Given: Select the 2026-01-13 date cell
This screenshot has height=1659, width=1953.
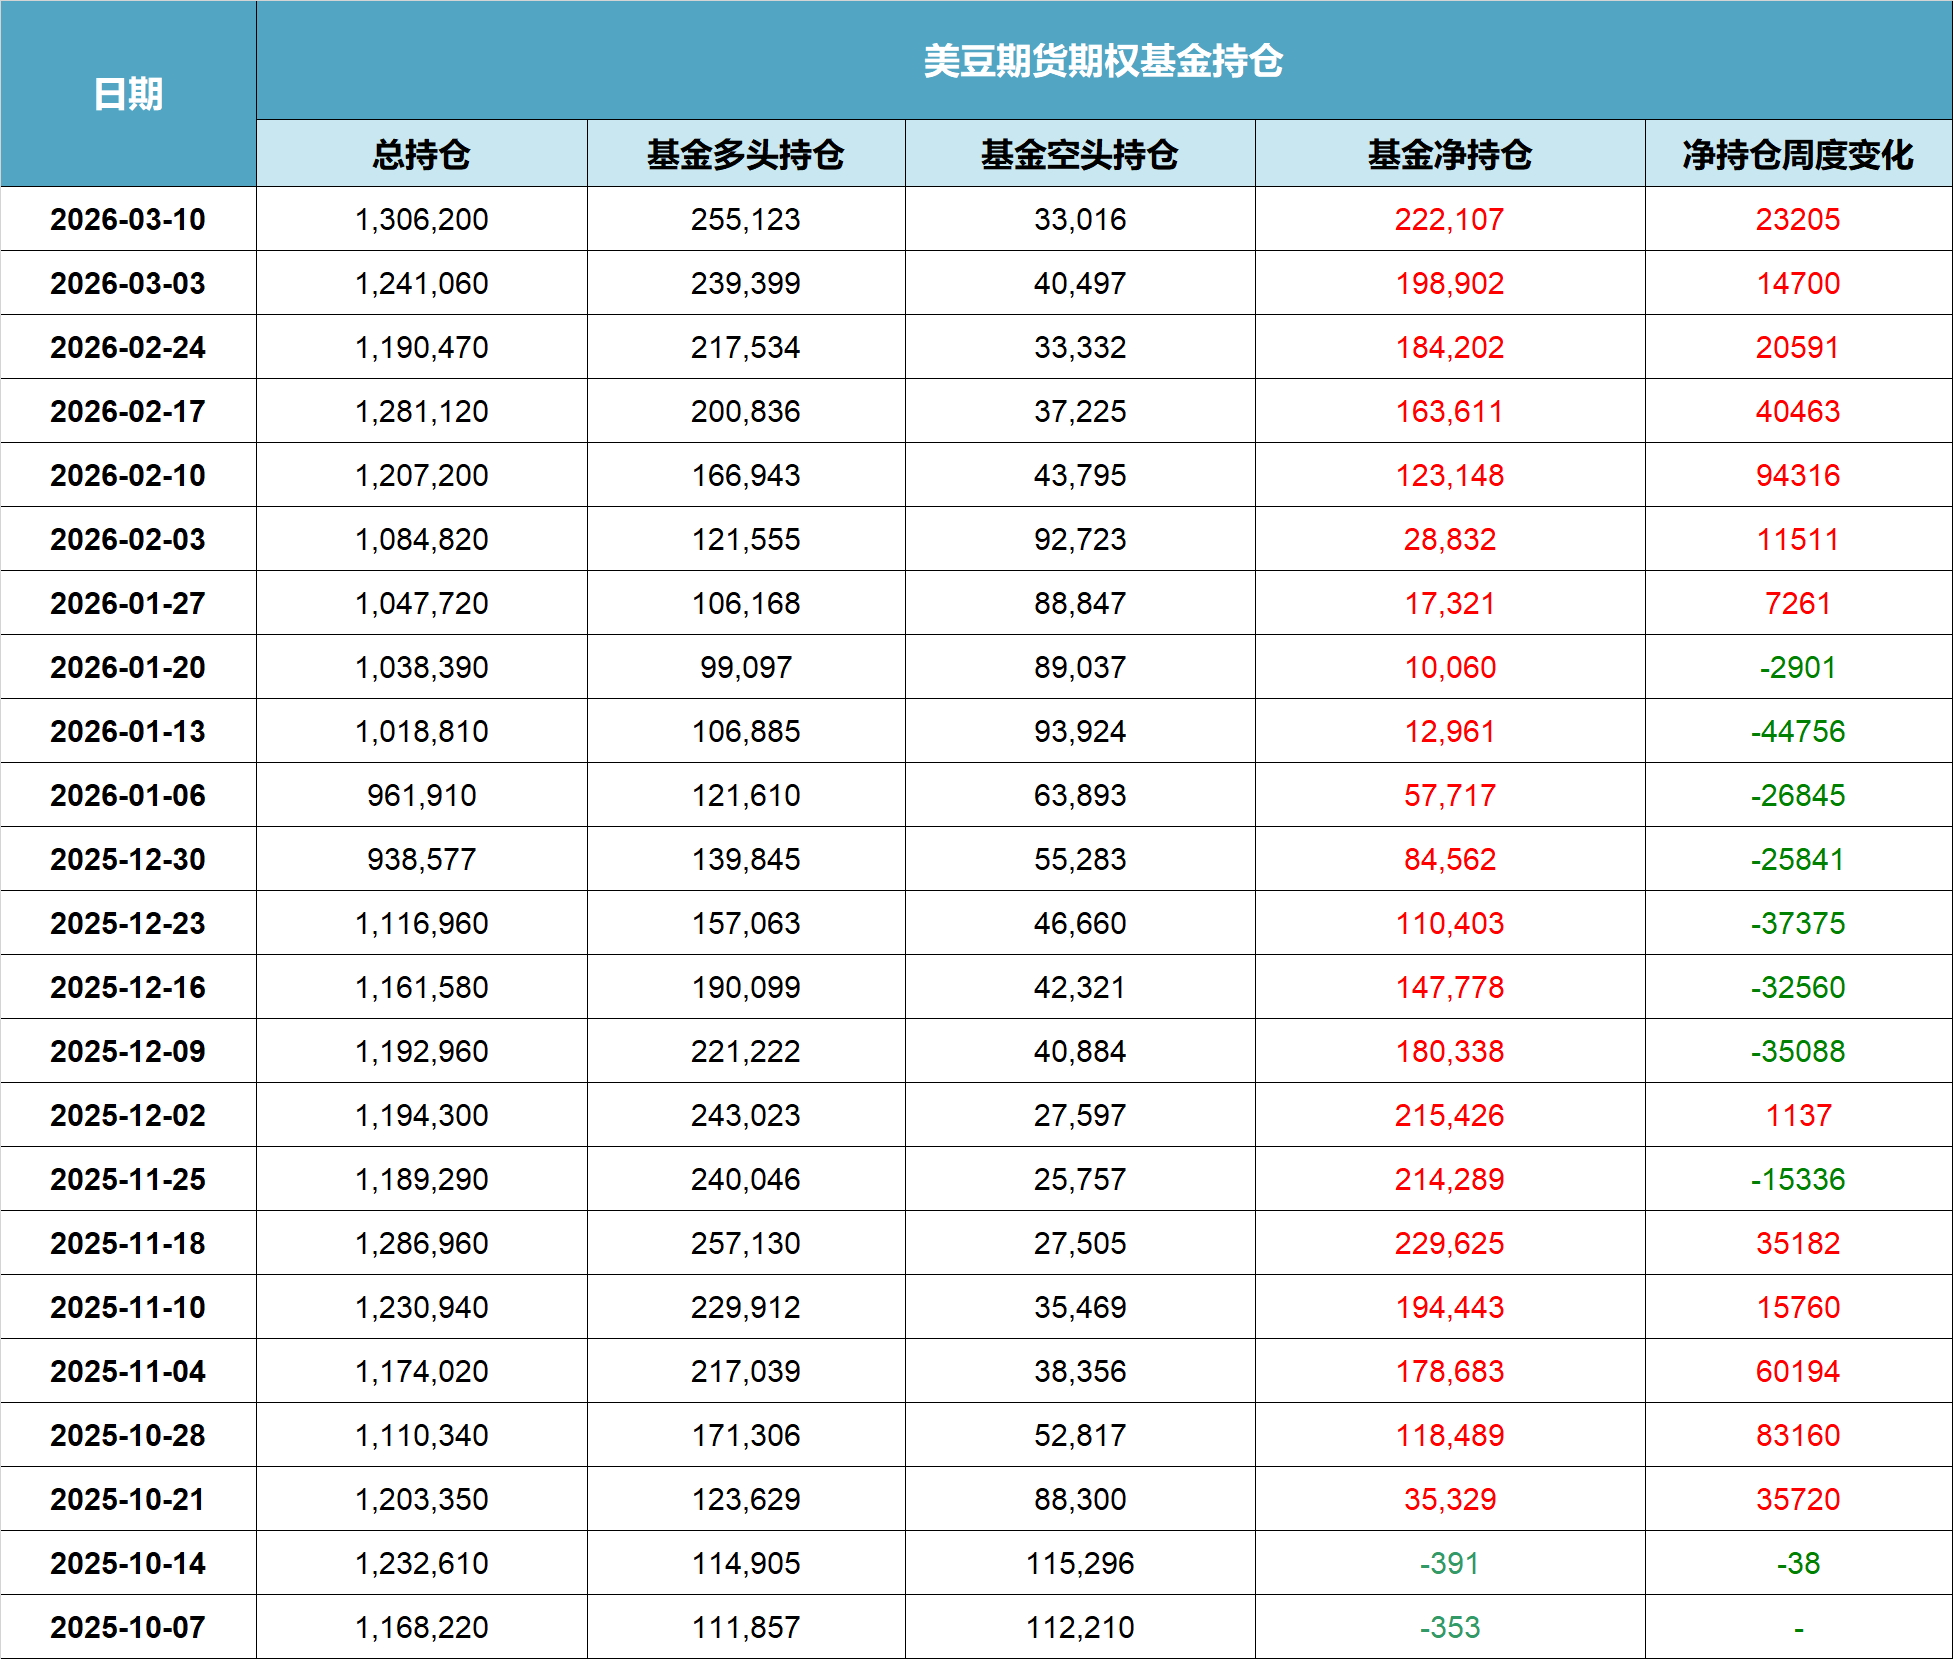Looking at the screenshot, I should (128, 731).
